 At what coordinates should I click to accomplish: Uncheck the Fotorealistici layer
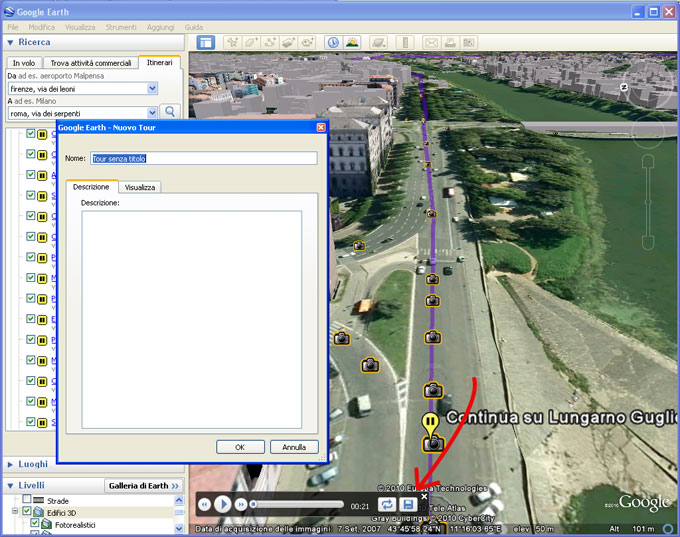point(35,523)
